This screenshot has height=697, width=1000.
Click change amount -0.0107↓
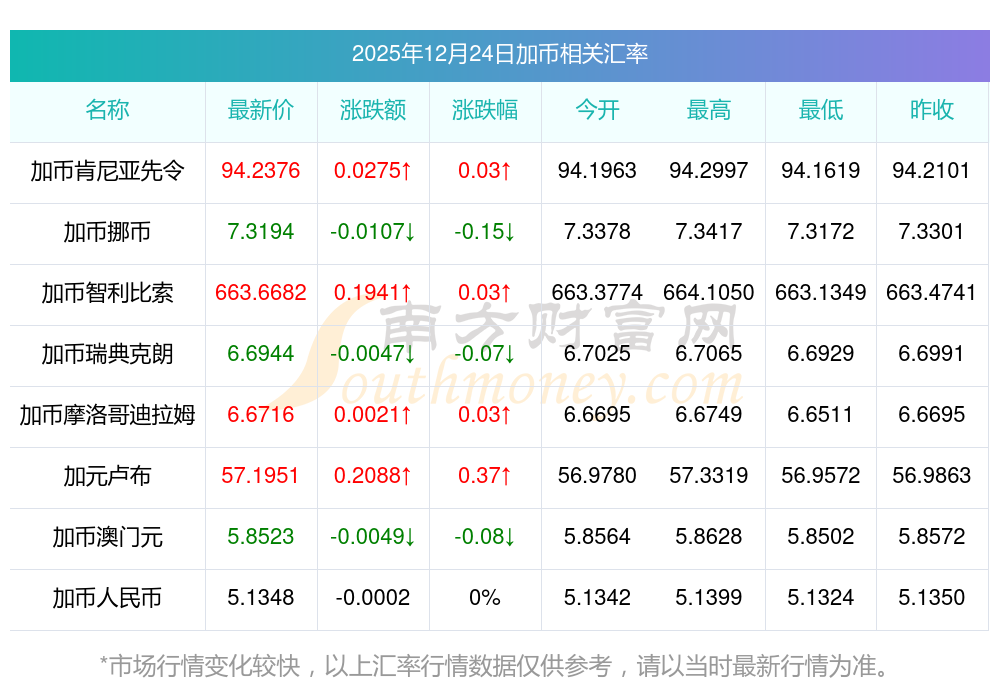(373, 231)
